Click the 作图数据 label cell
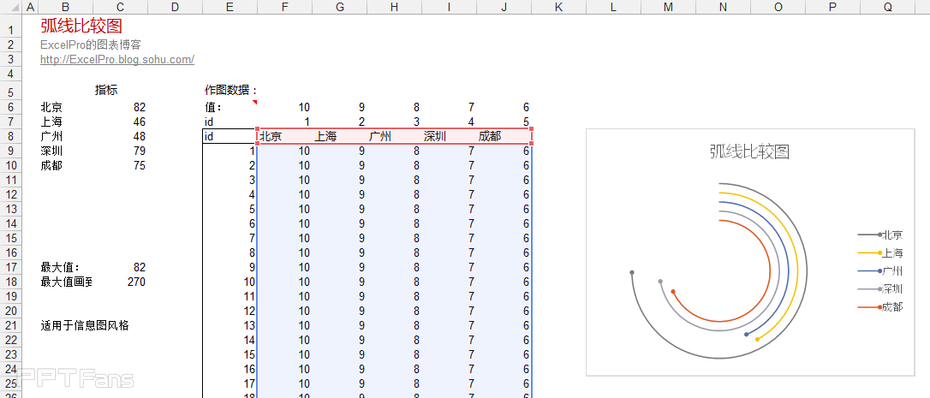Viewport: 930px width, 398px height. click(x=230, y=91)
